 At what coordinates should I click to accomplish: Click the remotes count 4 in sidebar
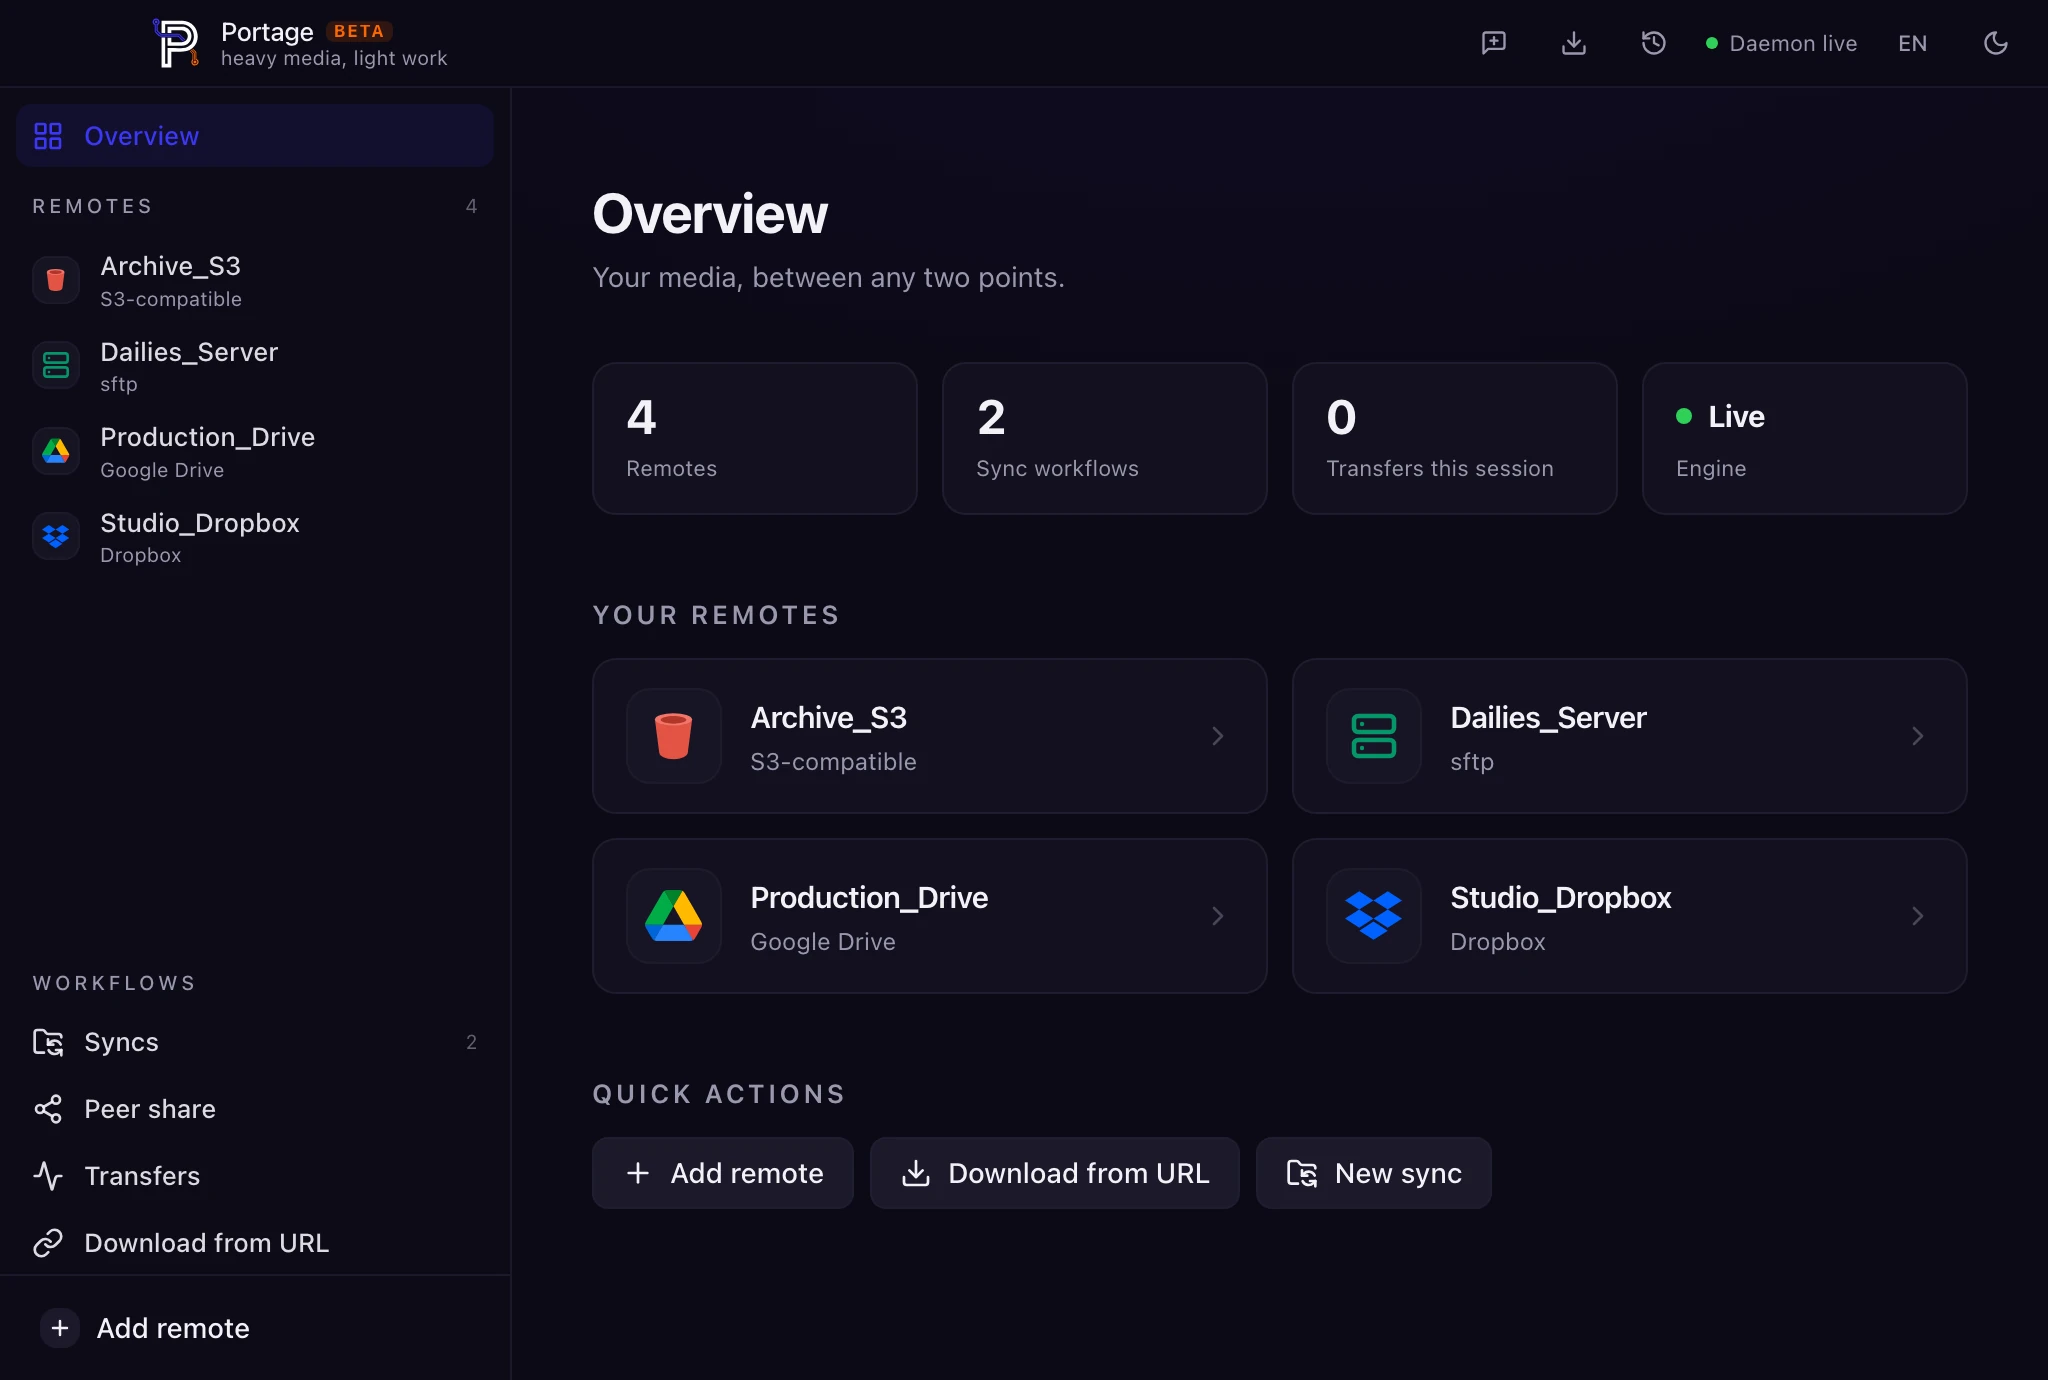click(x=471, y=206)
